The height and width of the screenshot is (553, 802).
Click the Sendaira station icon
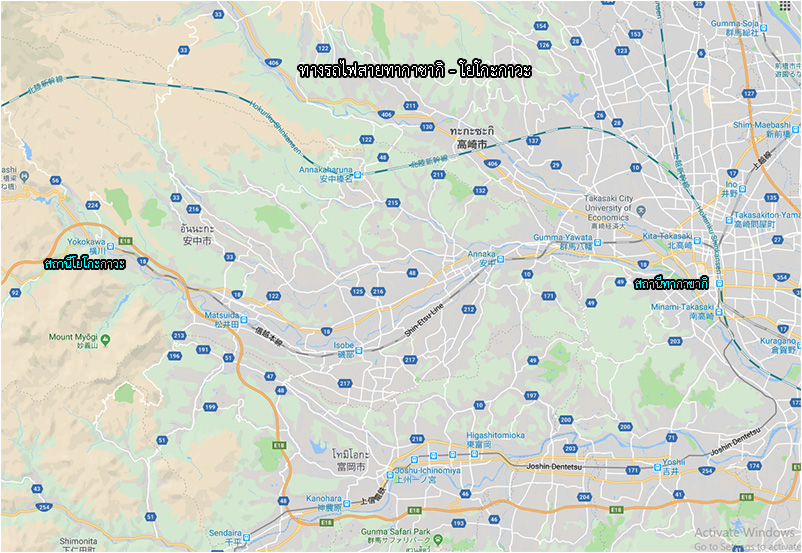pos(247,537)
